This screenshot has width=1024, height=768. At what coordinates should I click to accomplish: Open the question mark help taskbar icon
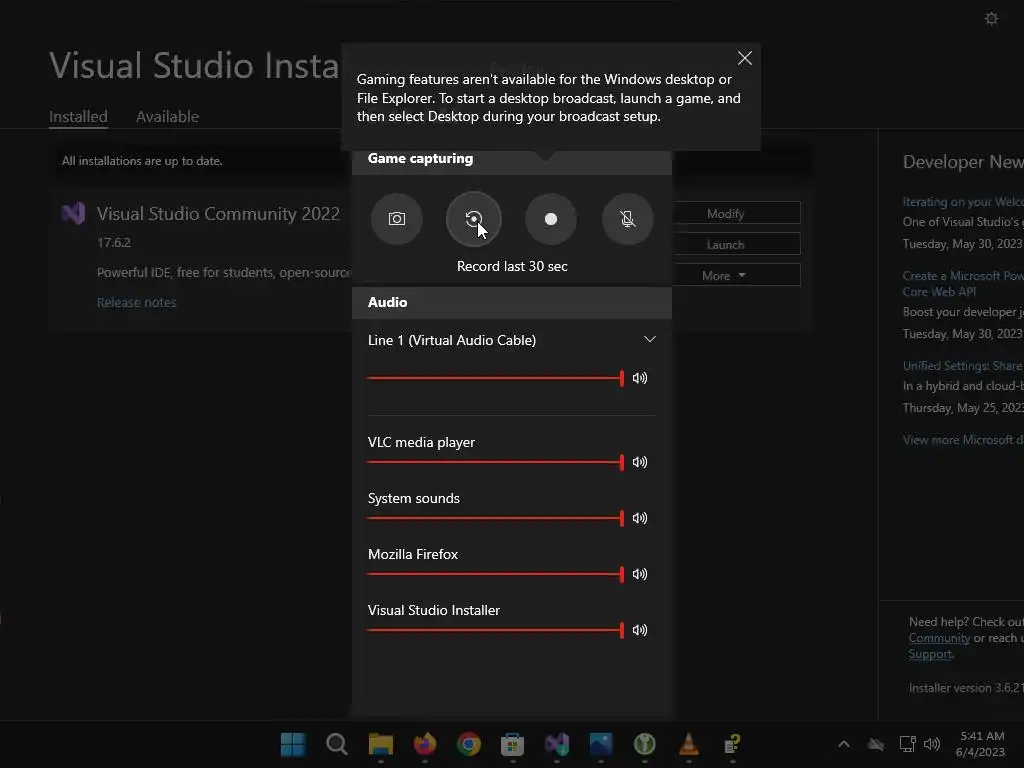pyautogui.click(x=733, y=744)
